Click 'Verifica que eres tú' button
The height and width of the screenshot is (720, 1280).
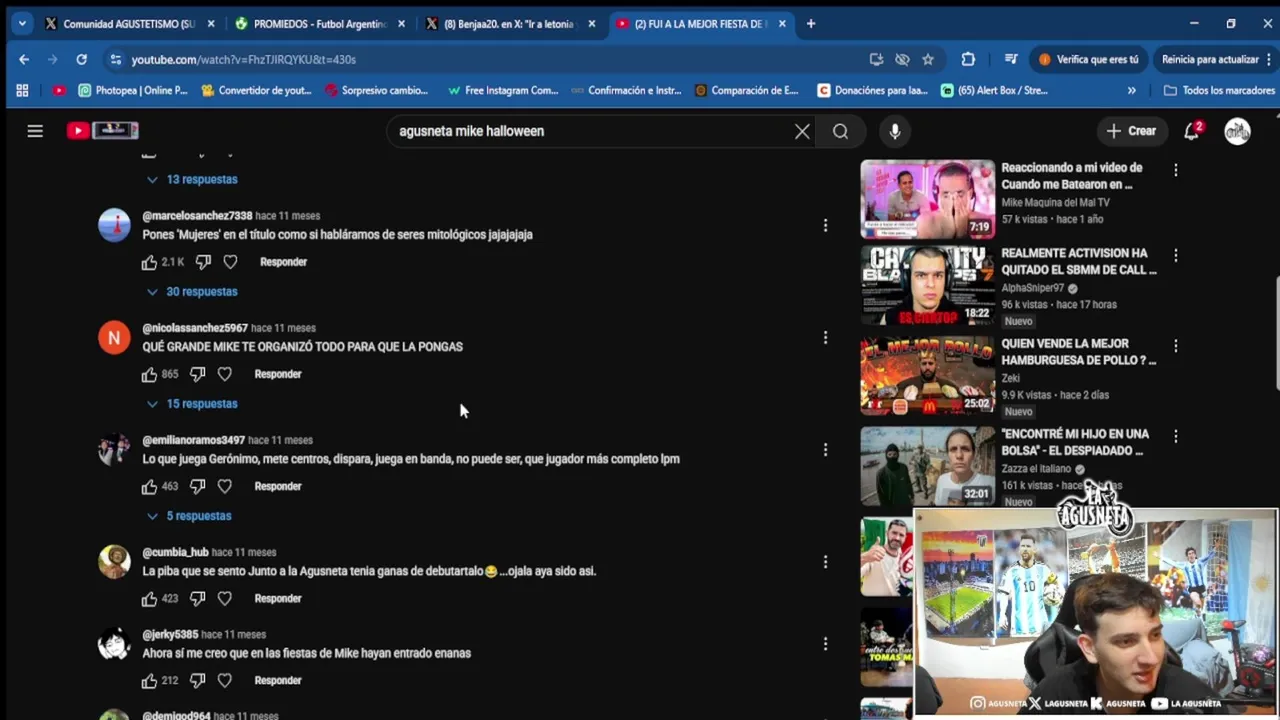click(1088, 59)
